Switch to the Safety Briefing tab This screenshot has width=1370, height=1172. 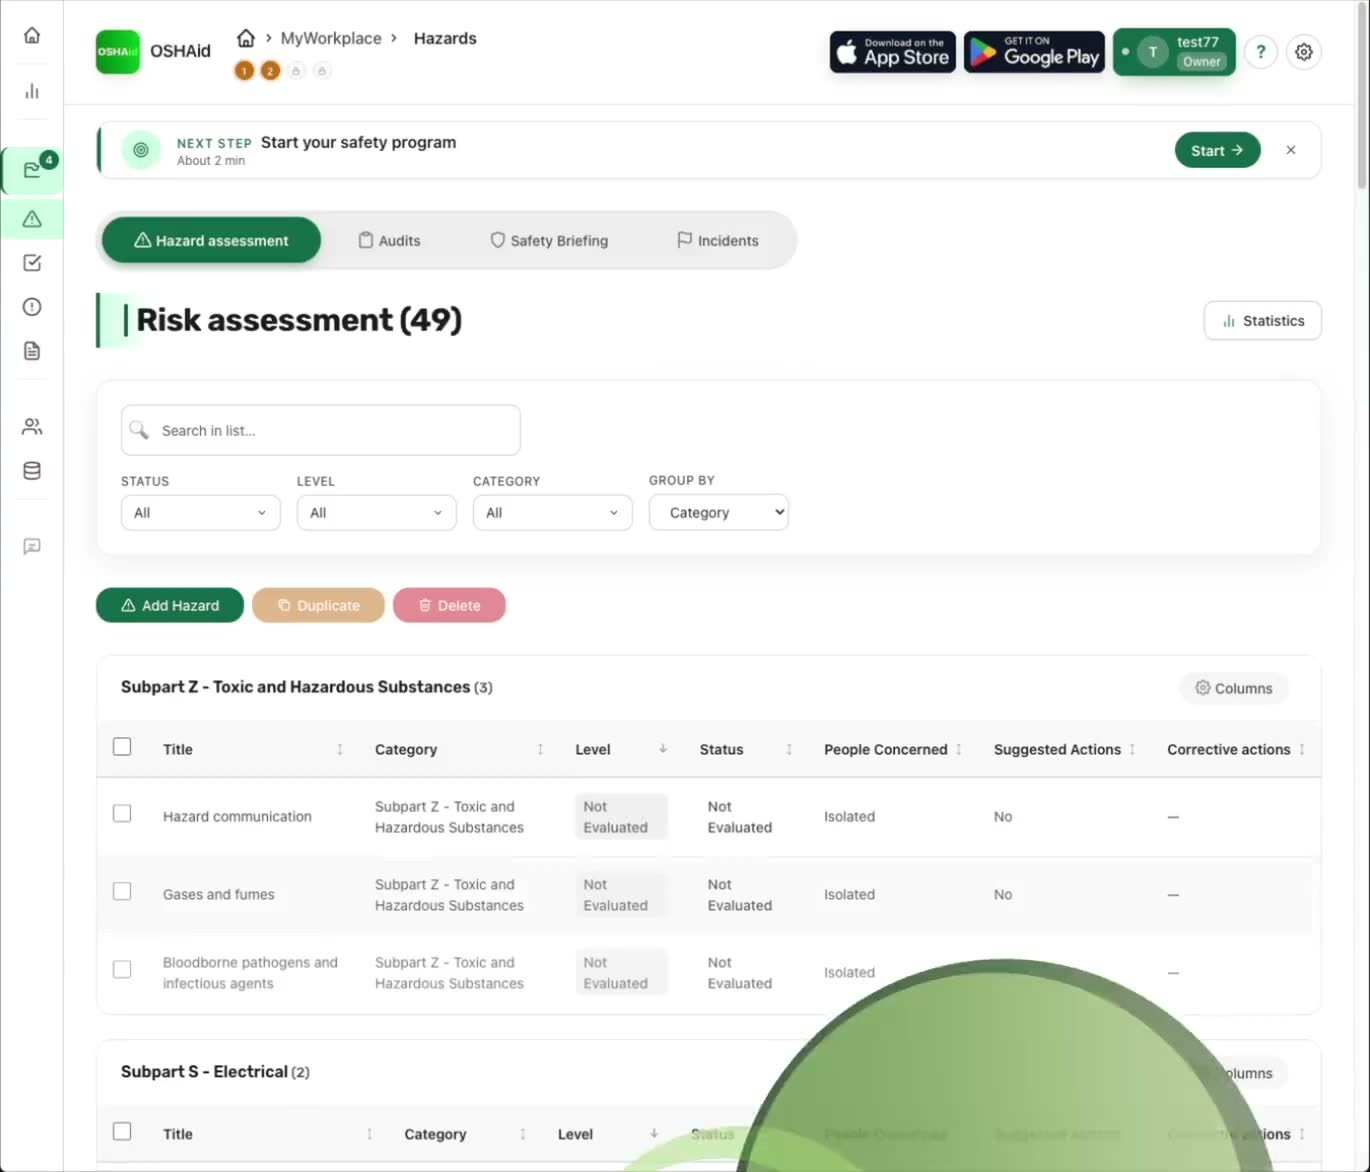pos(549,241)
